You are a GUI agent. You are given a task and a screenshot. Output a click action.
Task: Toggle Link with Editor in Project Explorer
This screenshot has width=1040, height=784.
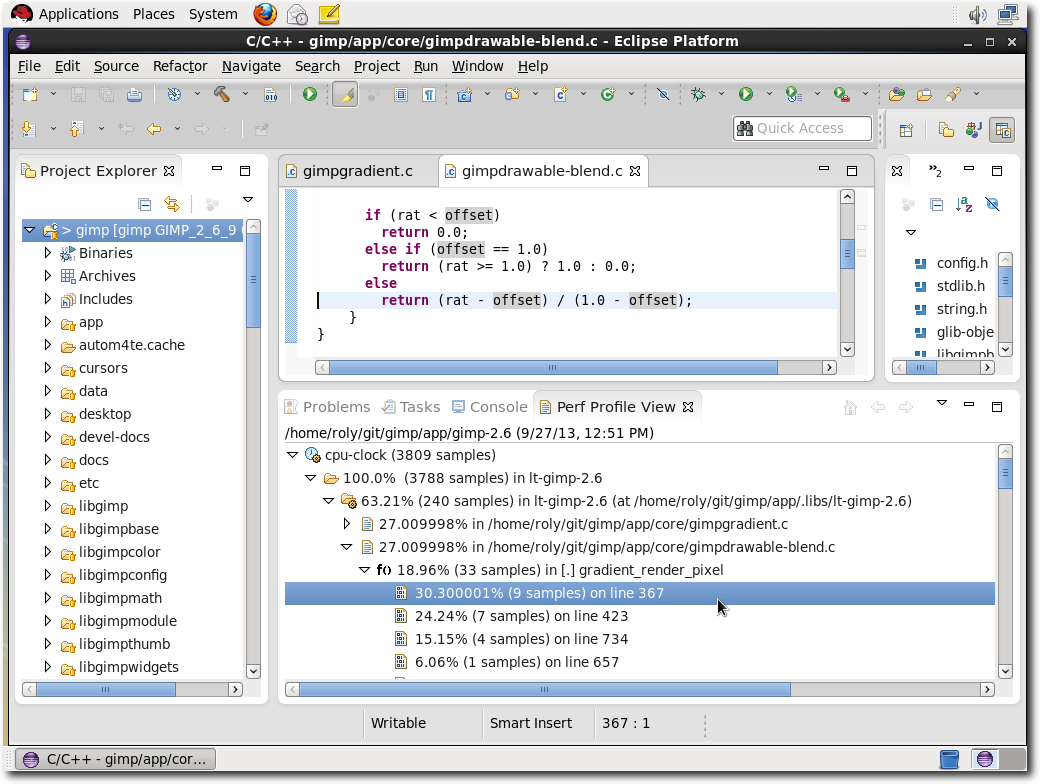pos(172,204)
